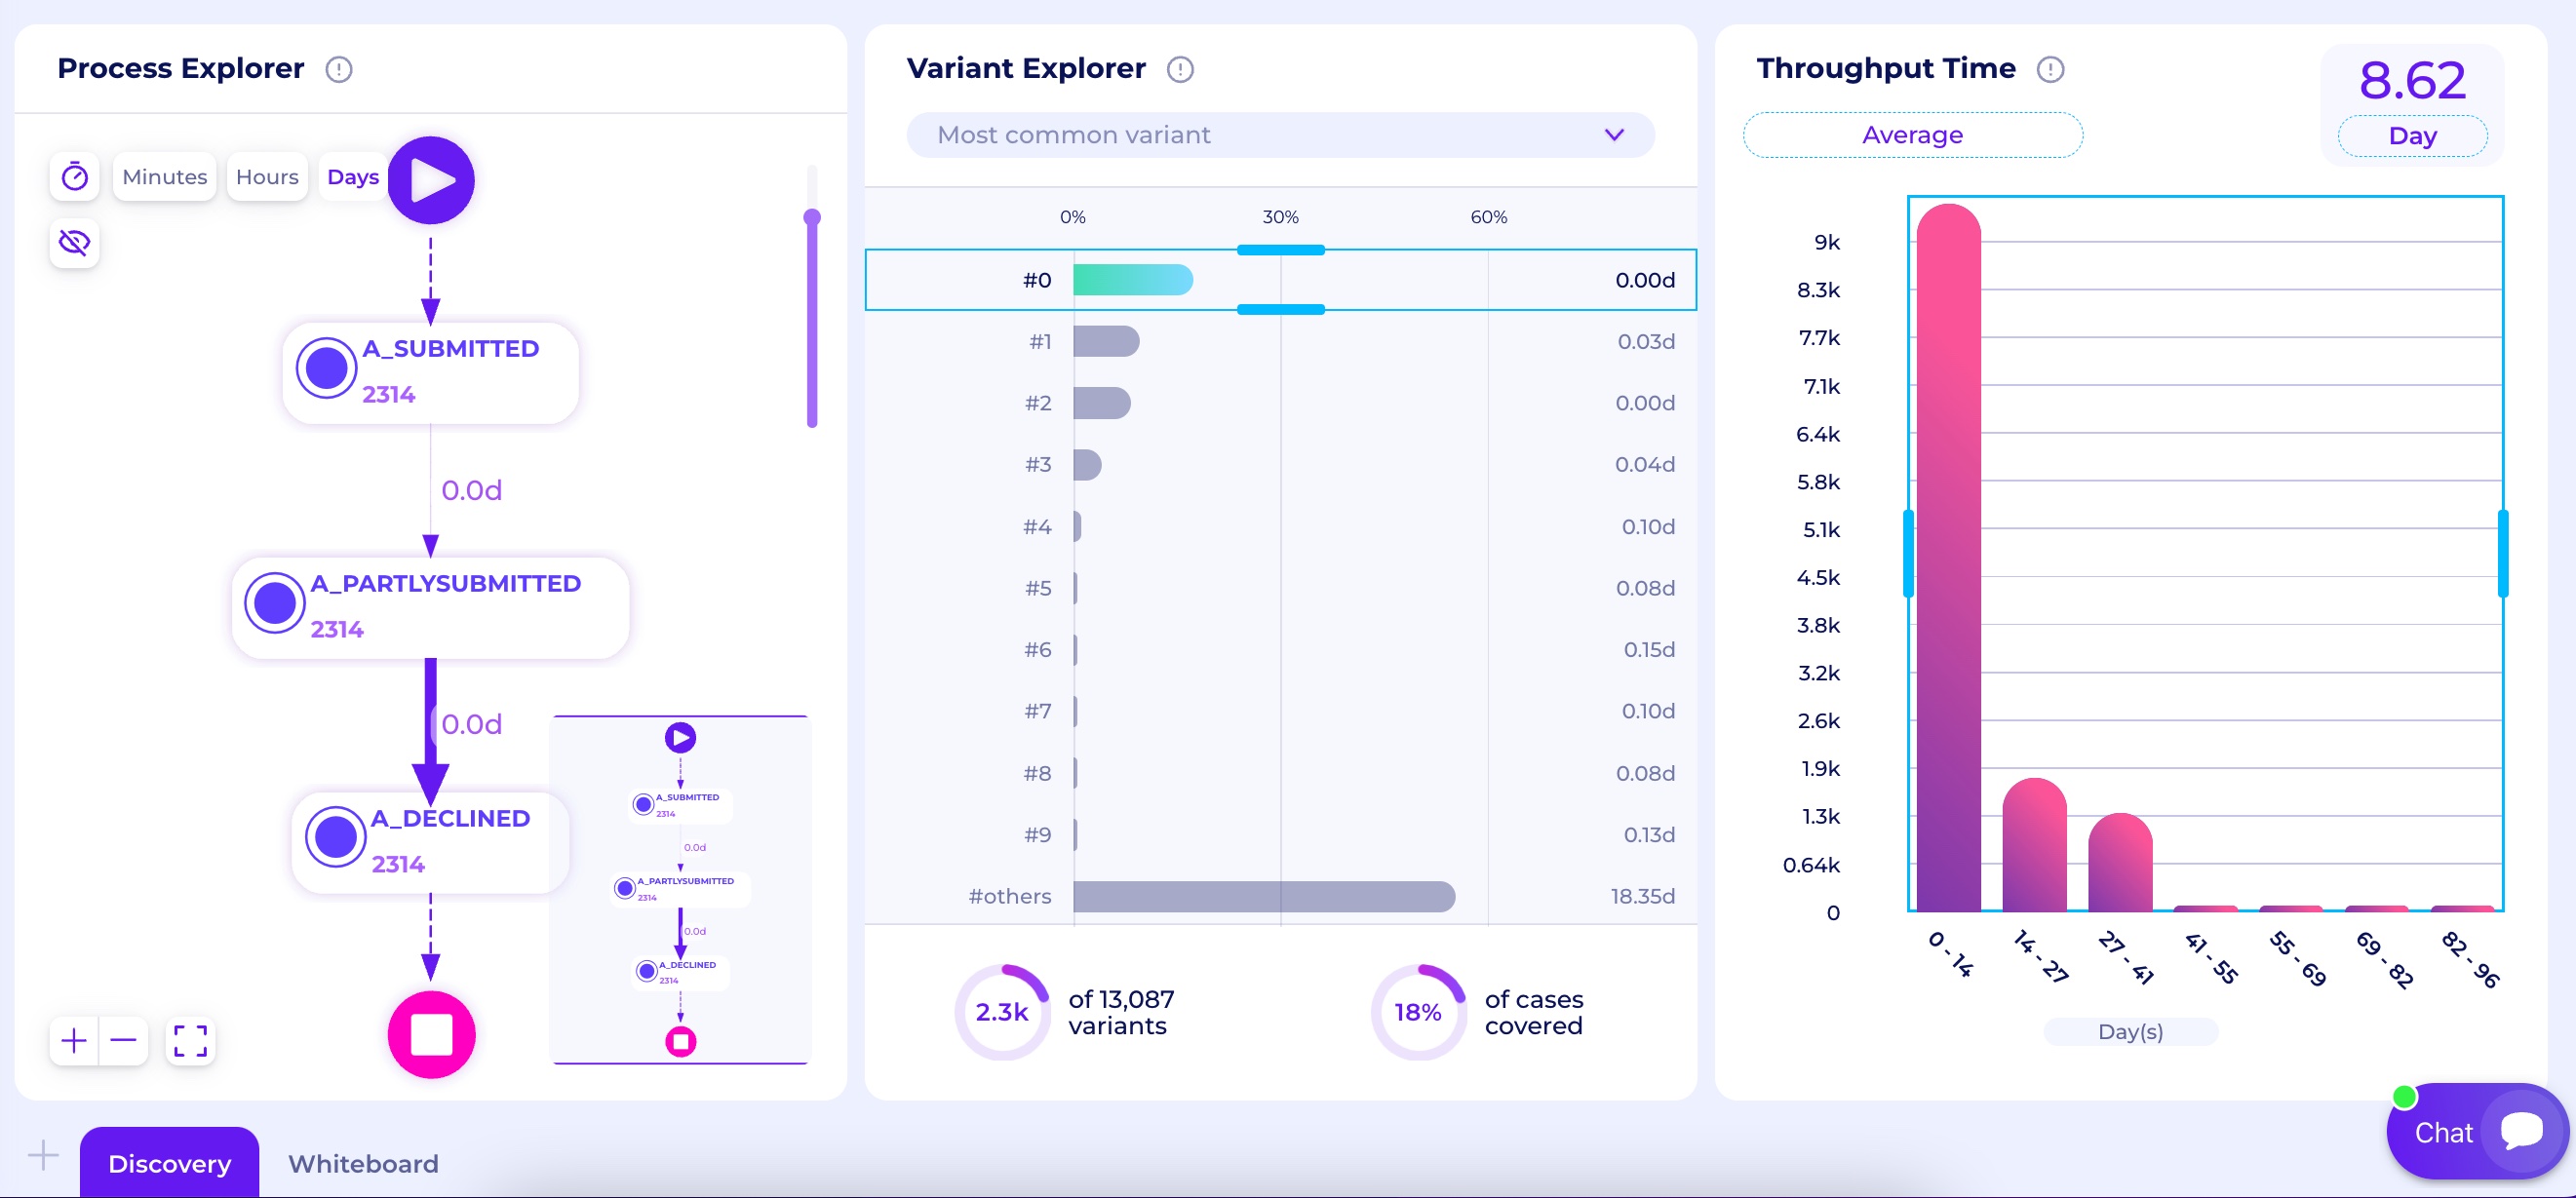2576x1198 pixels.
Task: Open the Variant Explorer info tooltip
Action: tap(1181, 69)
